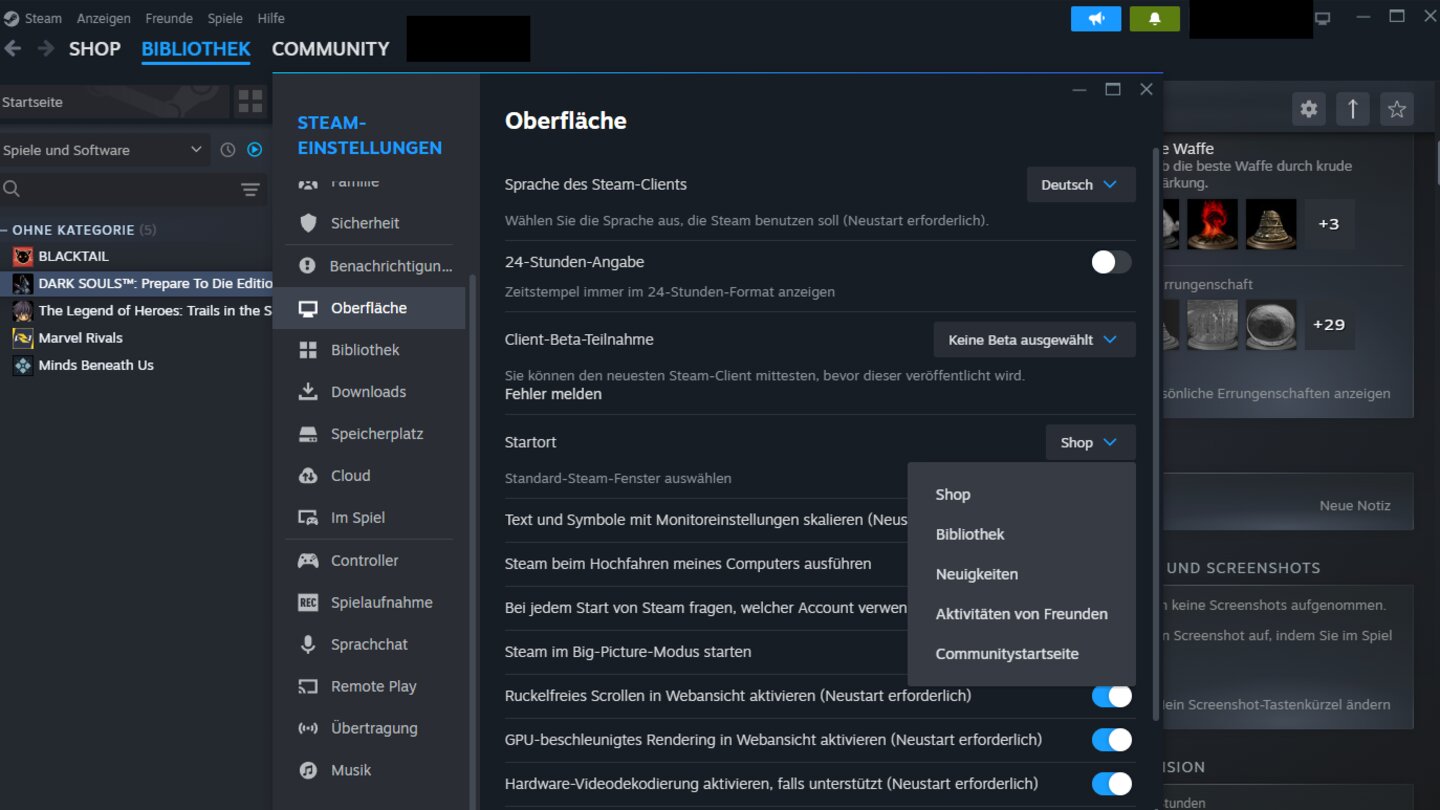1440x810 pixels.
Task: Select Bibliothek from the Startort dropdown
Action: pos(969,534)
